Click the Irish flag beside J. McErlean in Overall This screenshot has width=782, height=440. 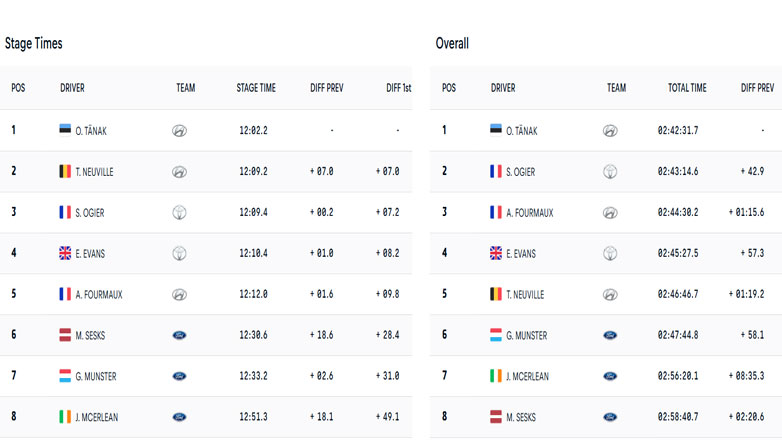click(x=496, y=376)
